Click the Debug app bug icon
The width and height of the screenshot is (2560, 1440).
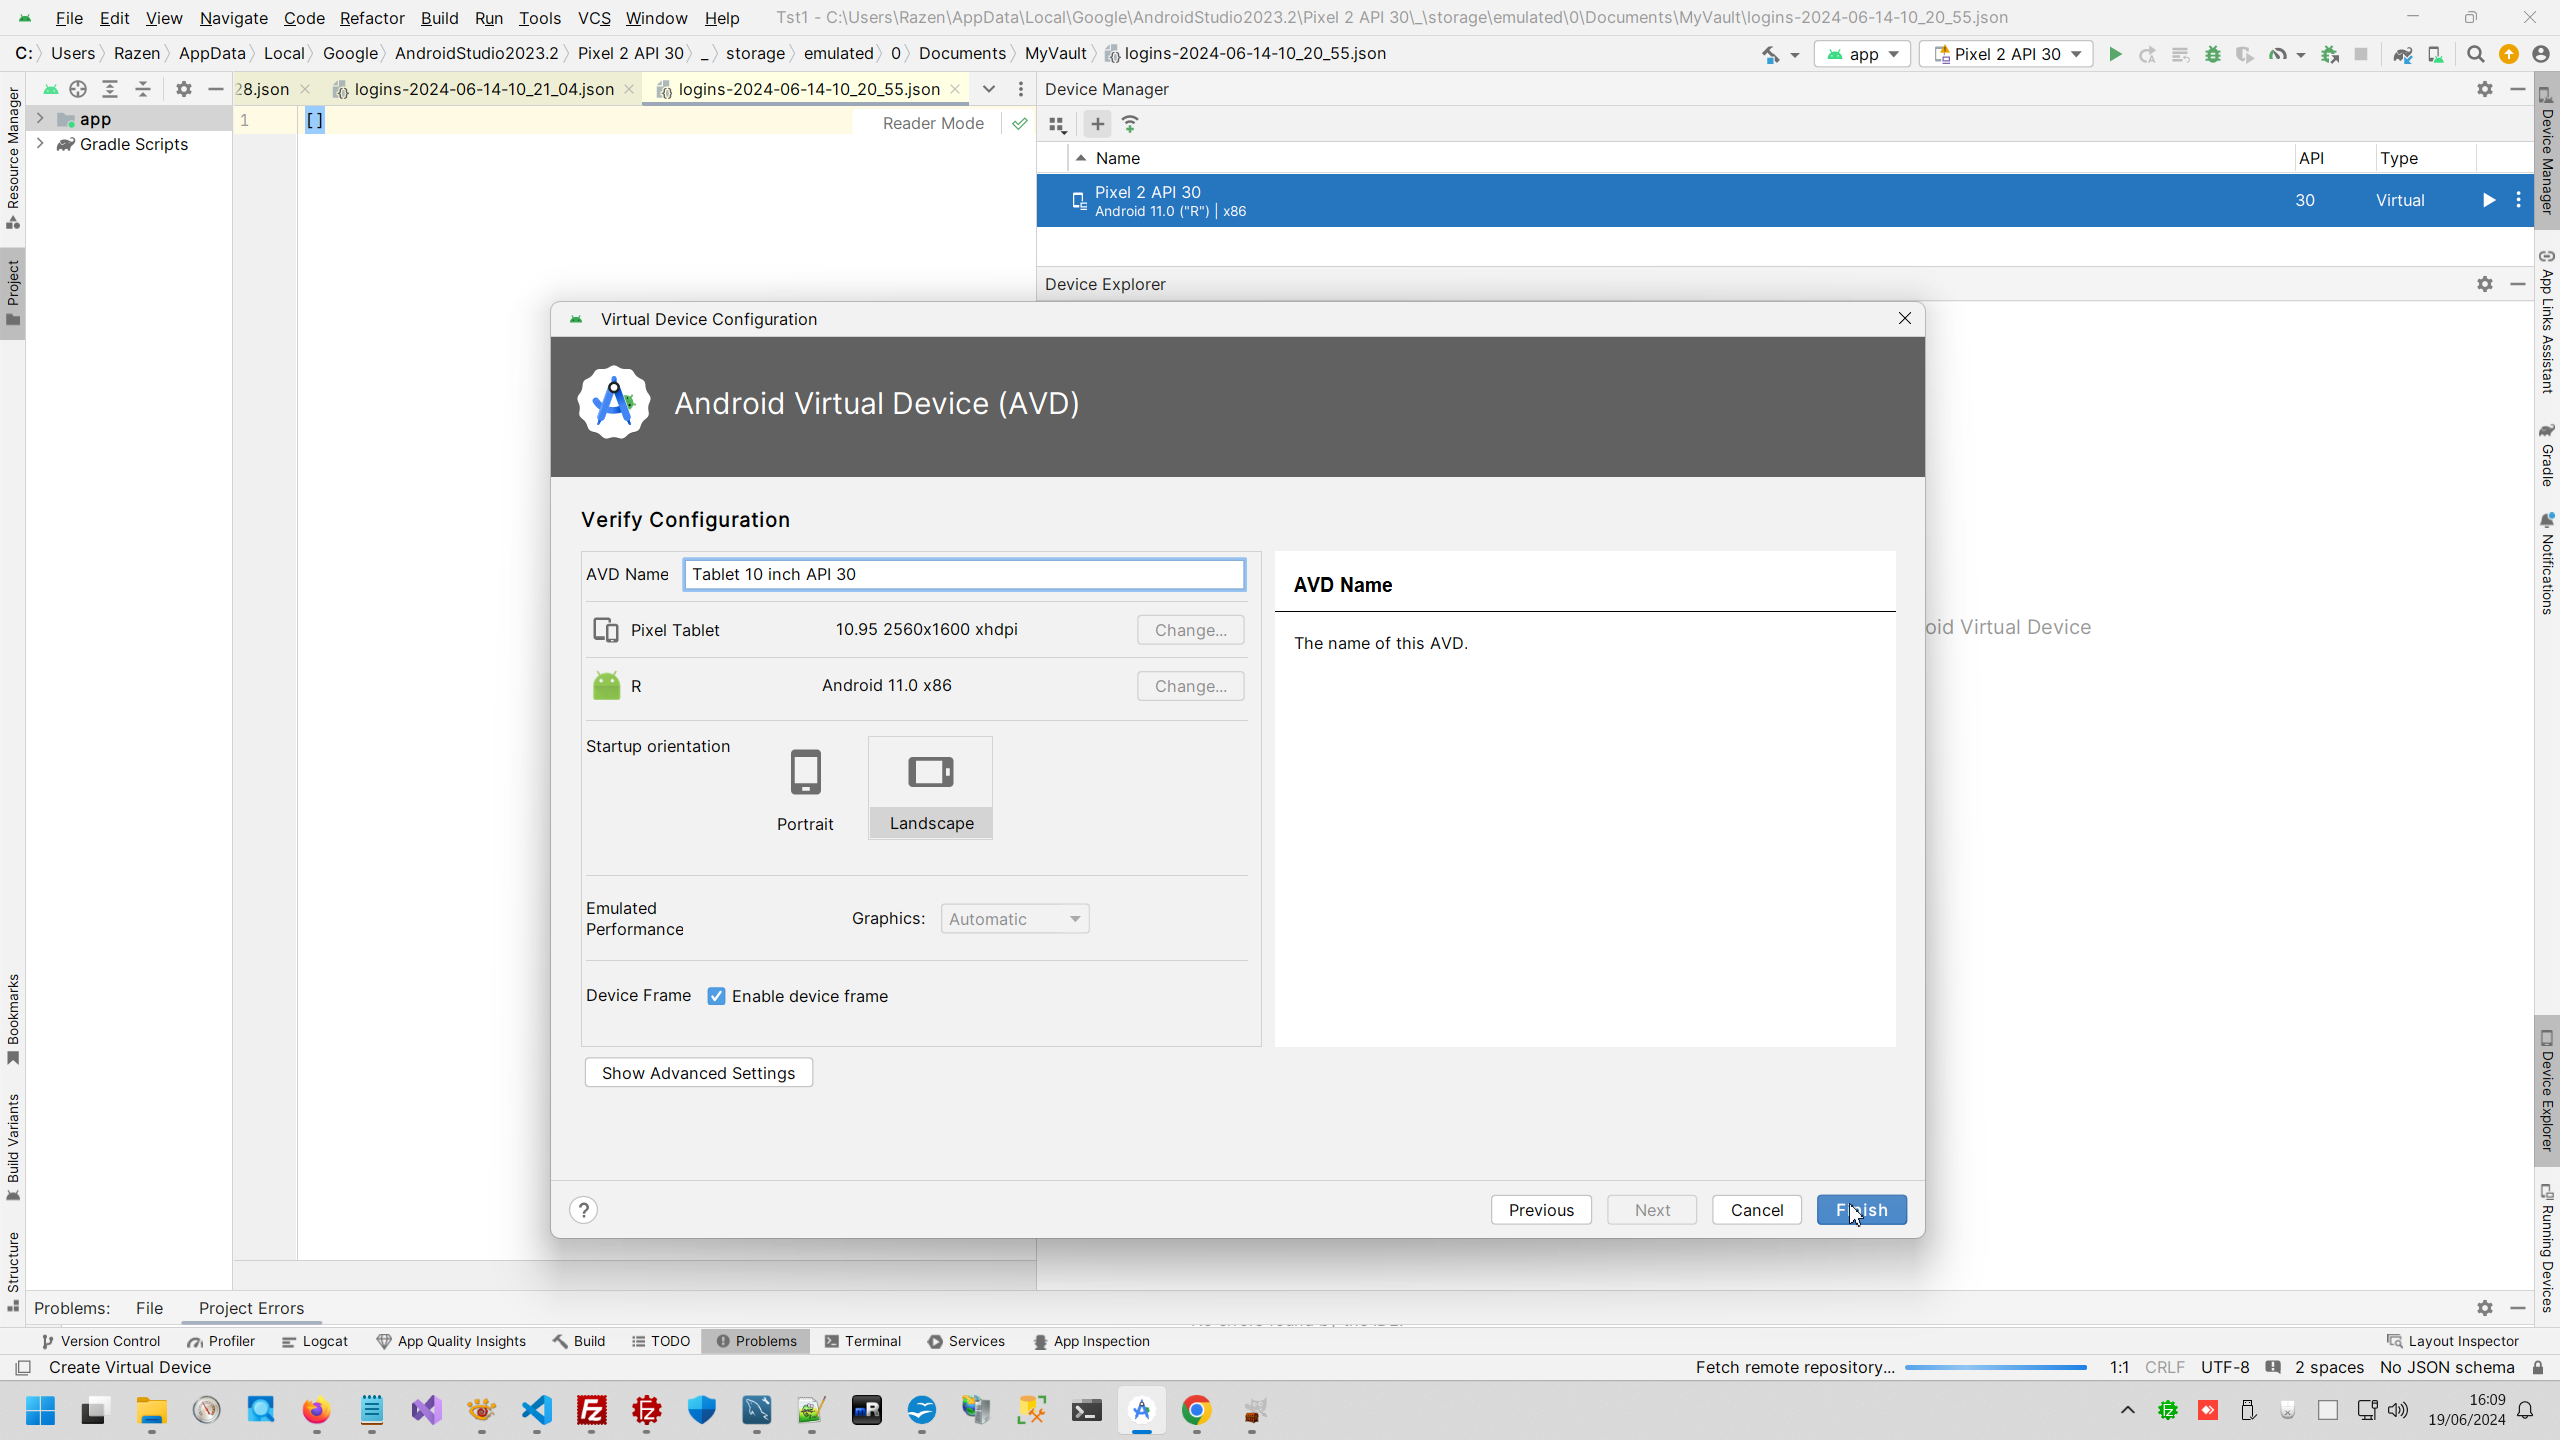tap(2212, 54)
